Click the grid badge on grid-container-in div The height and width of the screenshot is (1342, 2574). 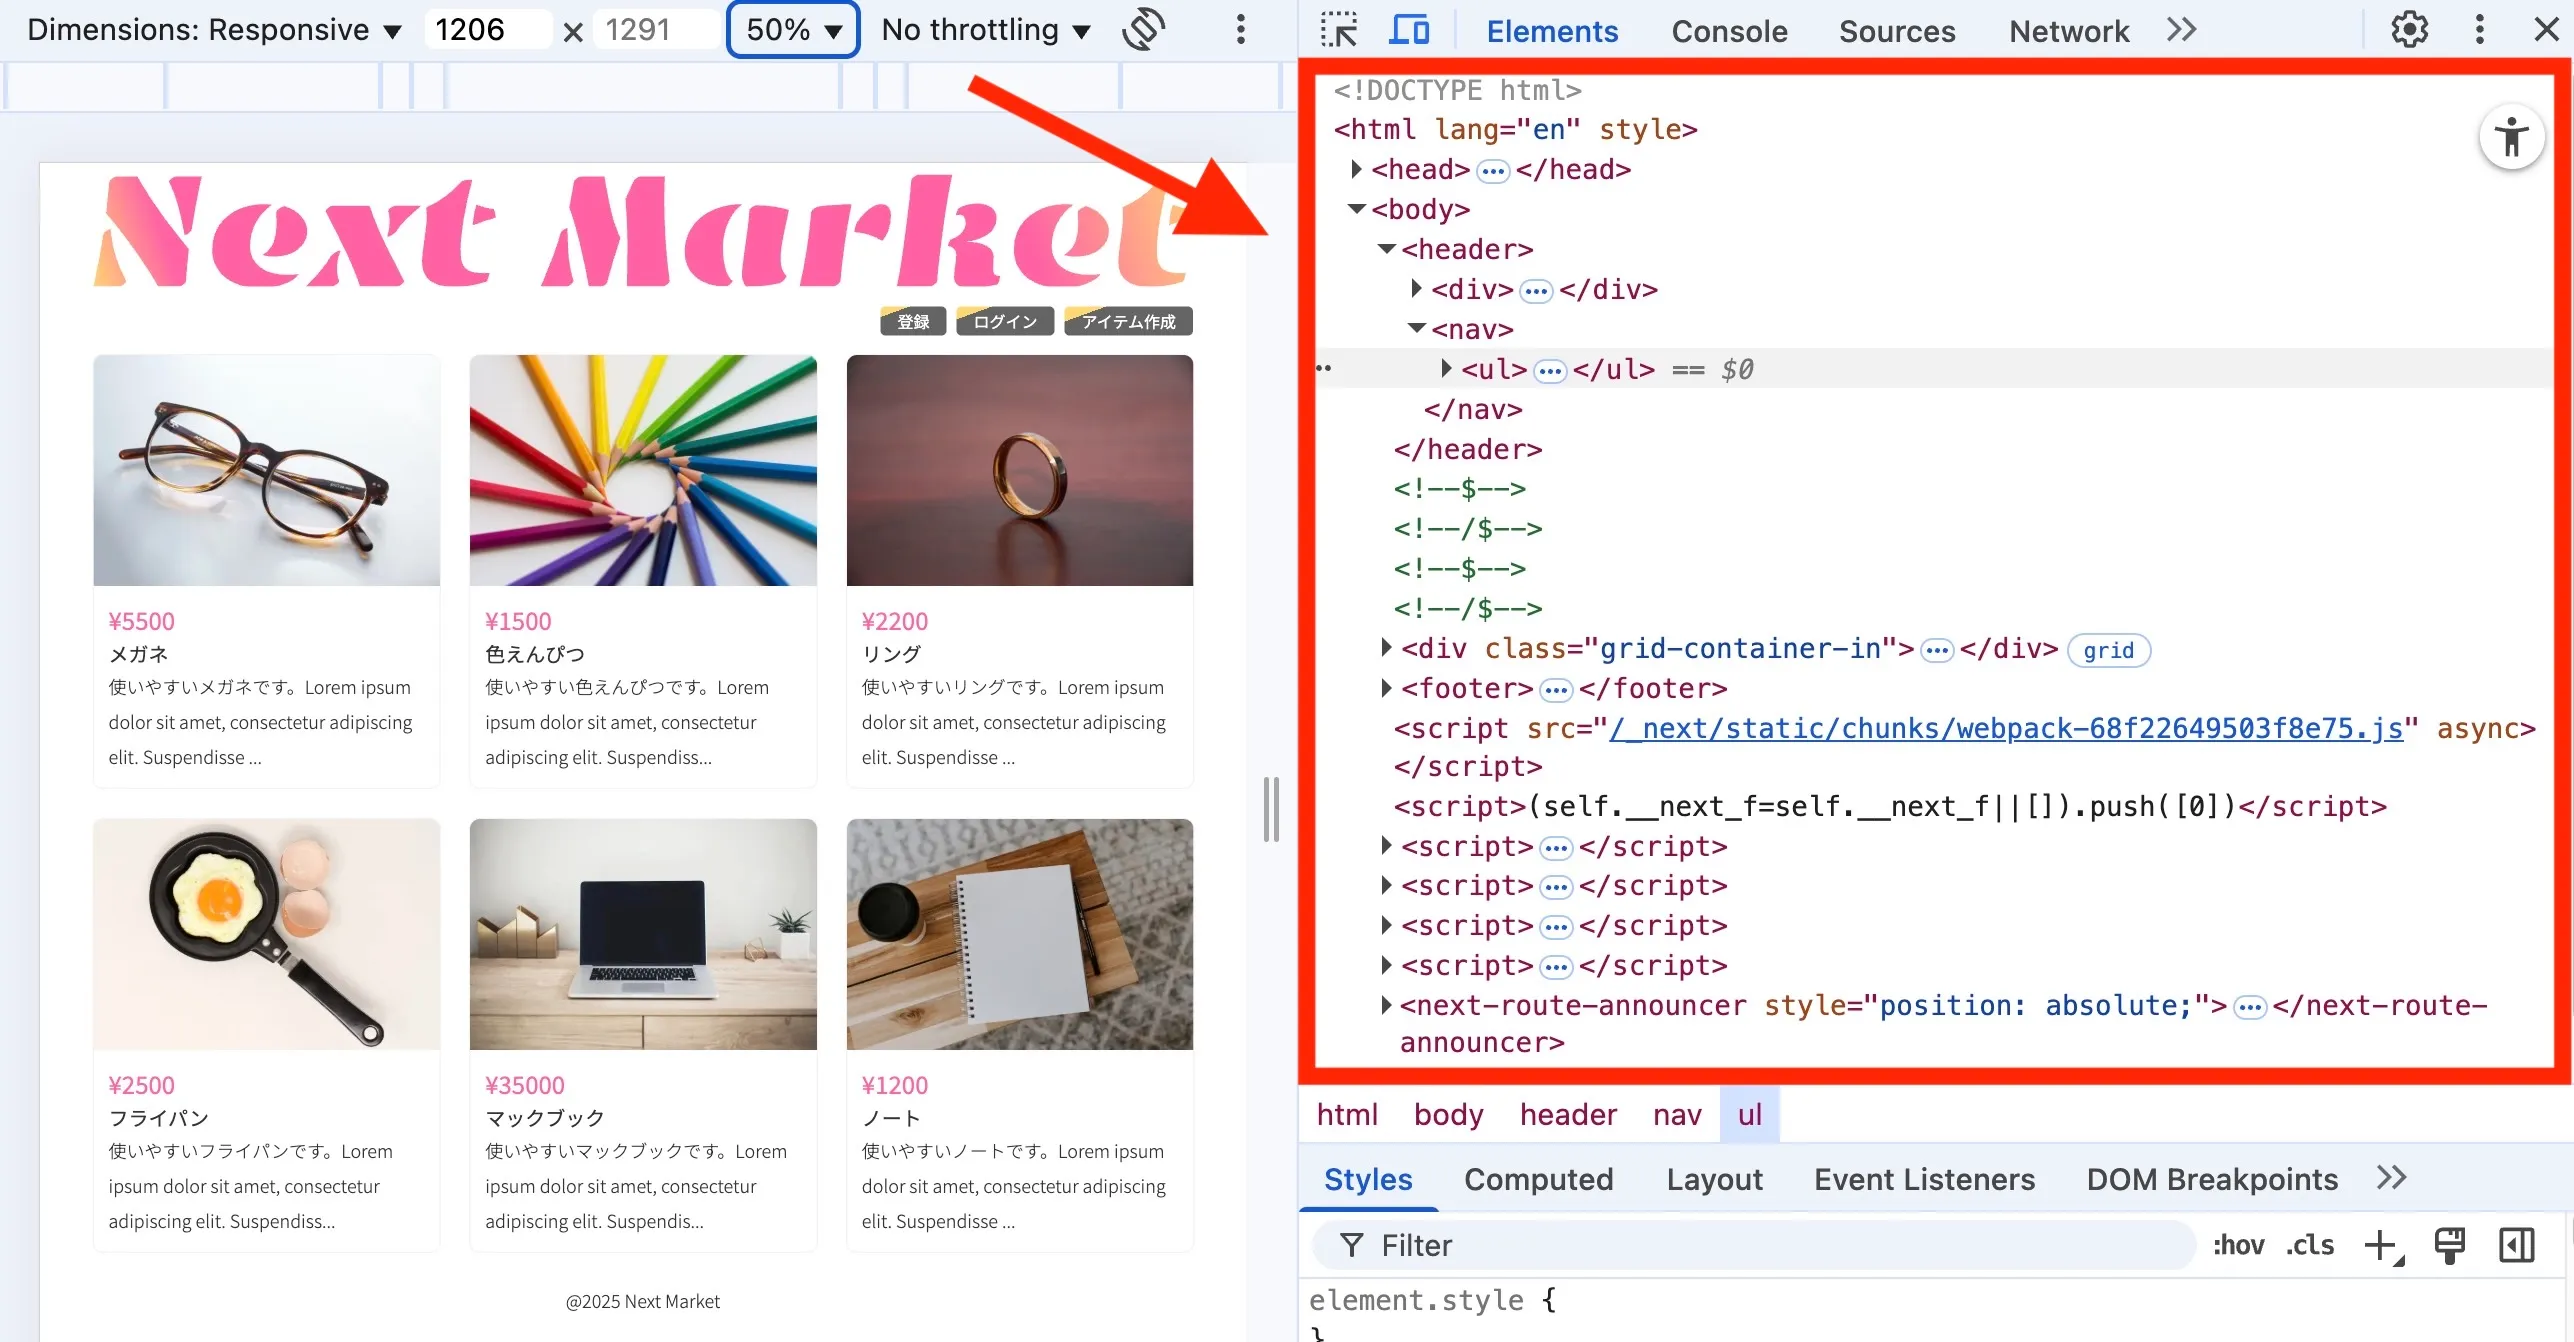(2108, 650)
